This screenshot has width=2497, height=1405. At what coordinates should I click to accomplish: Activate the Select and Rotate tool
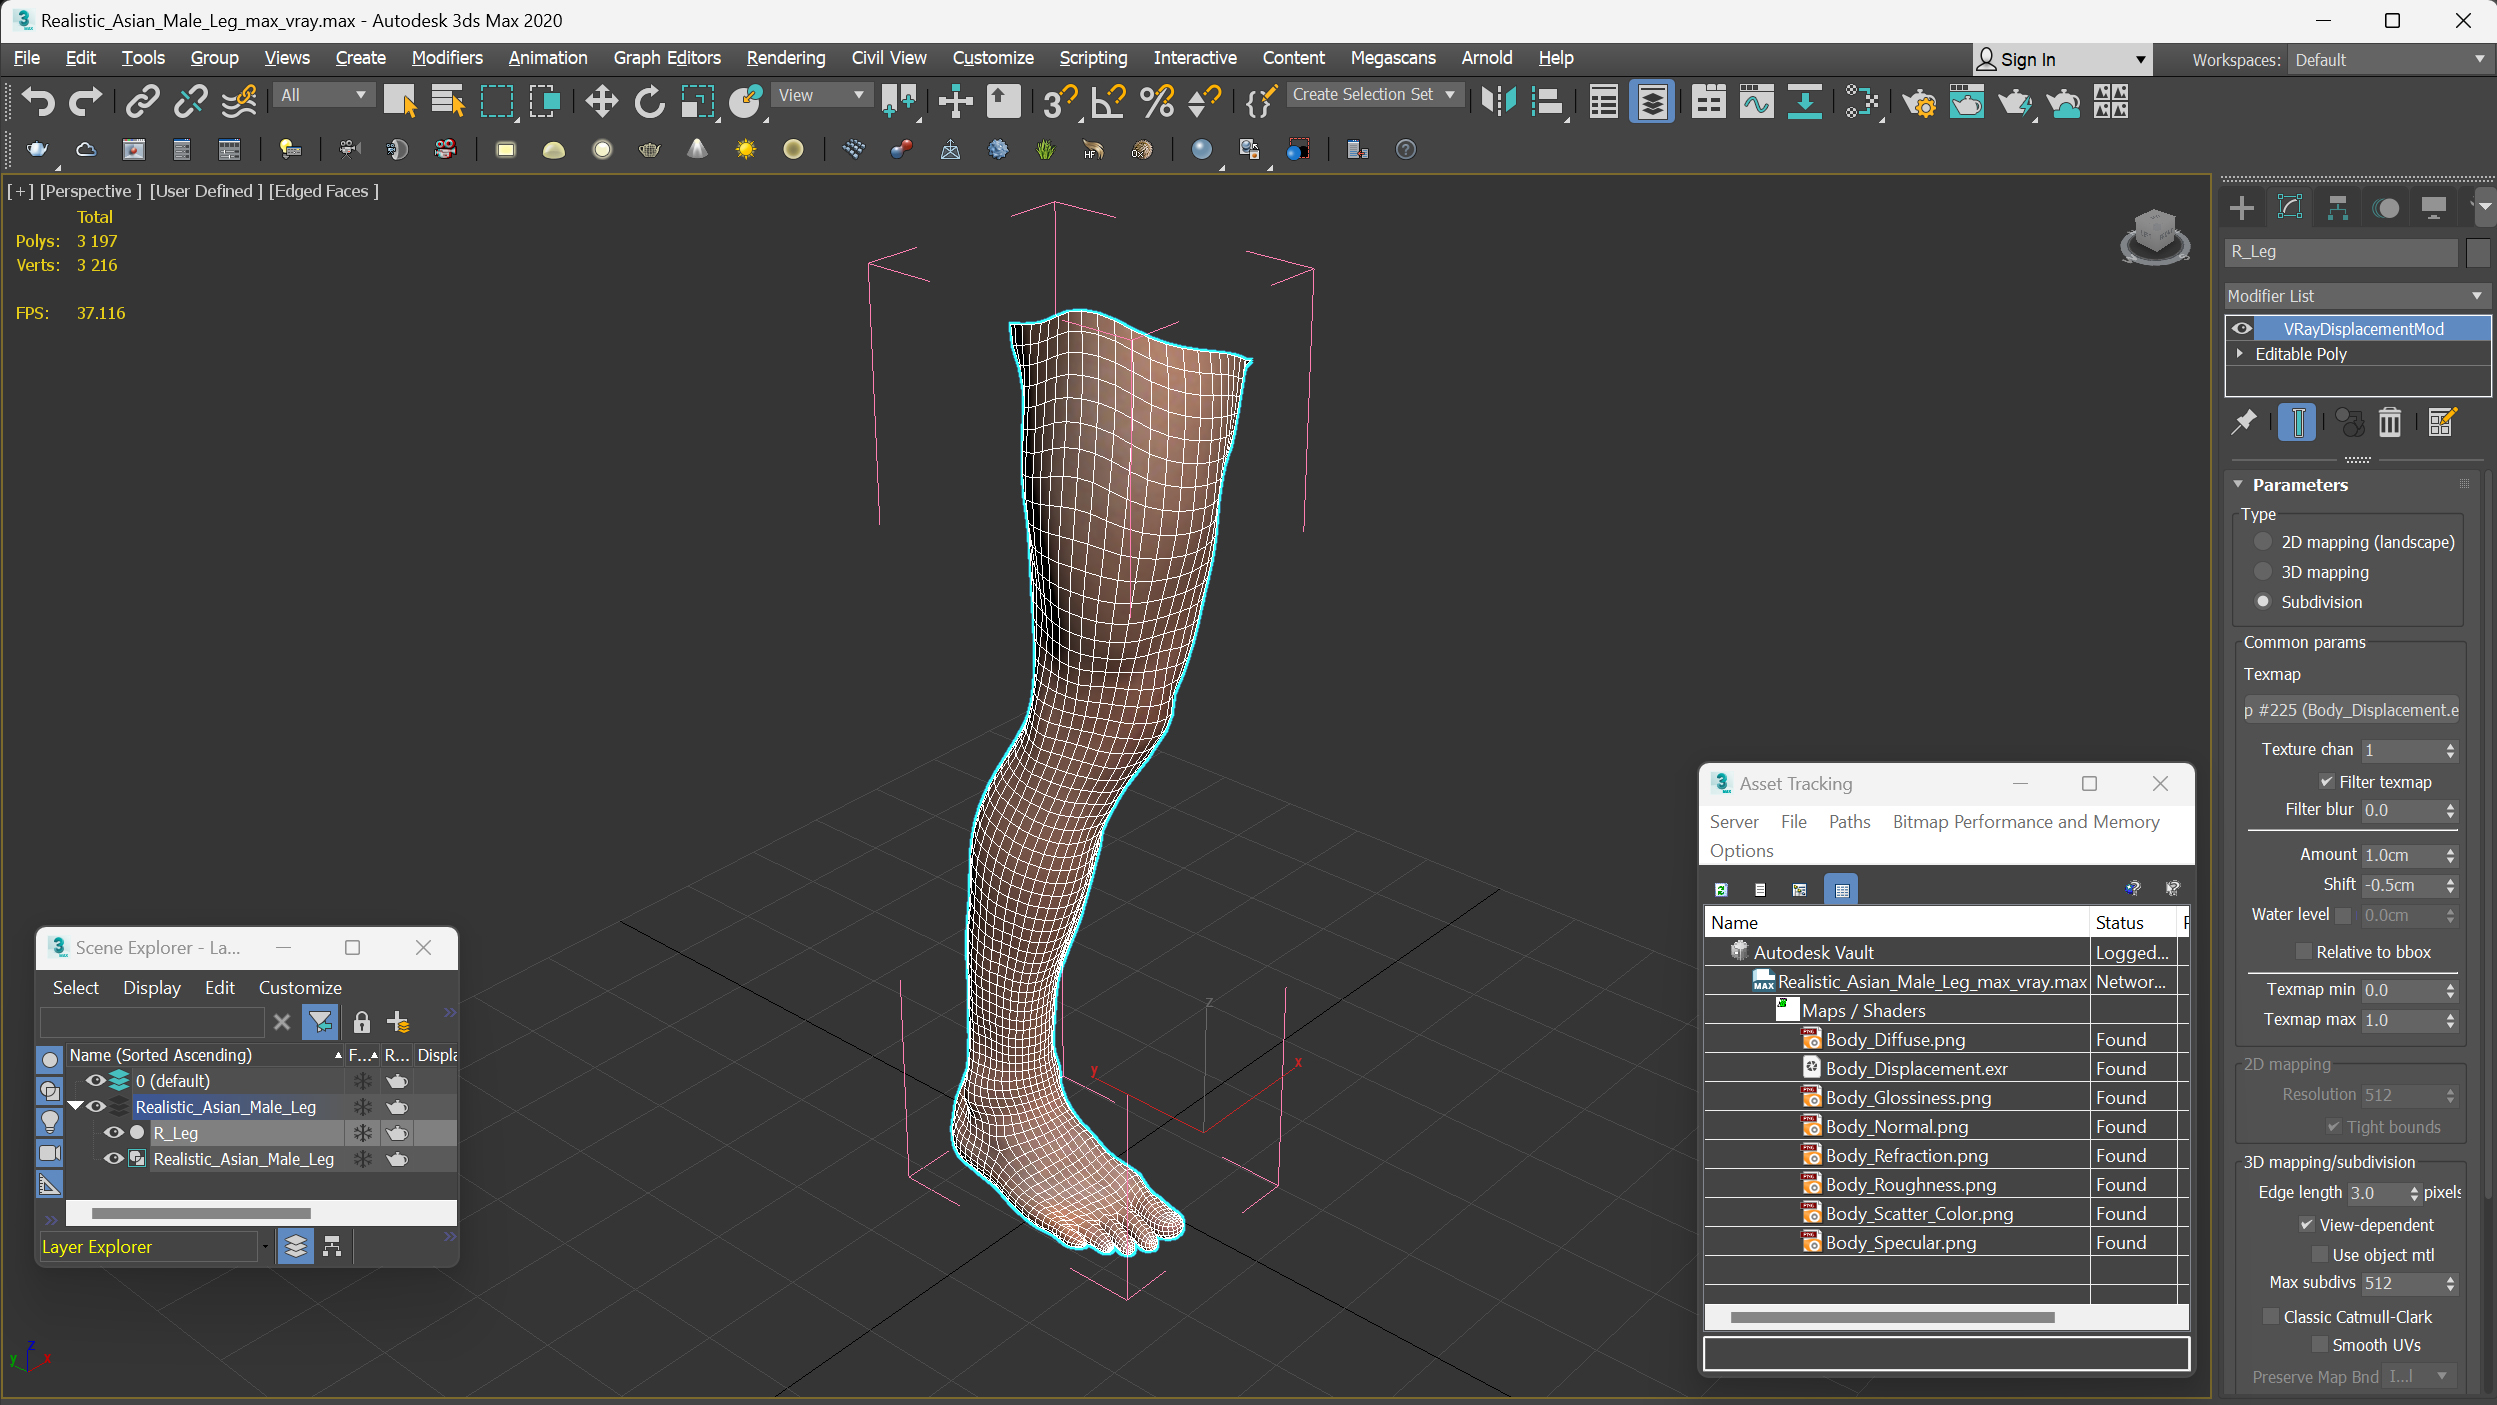tap(649, 101)
